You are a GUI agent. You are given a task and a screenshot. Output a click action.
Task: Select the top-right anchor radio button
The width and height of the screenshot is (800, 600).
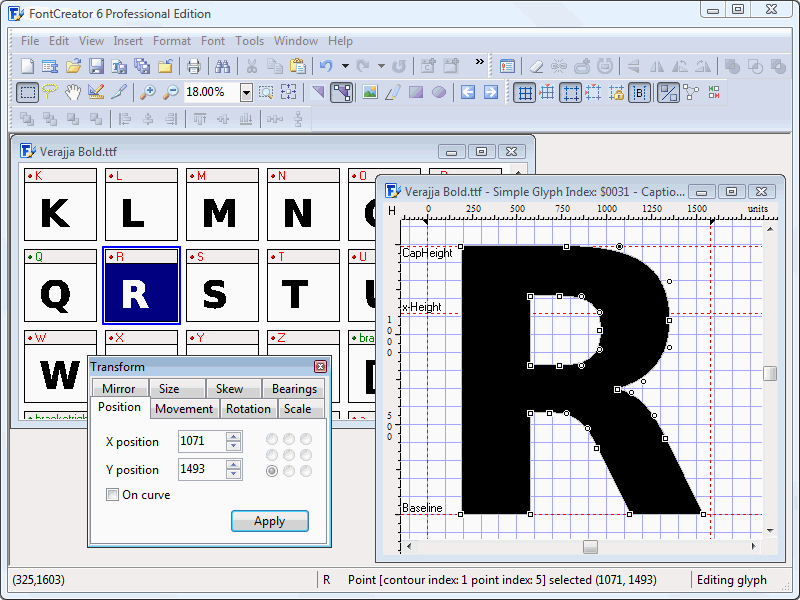306,439
